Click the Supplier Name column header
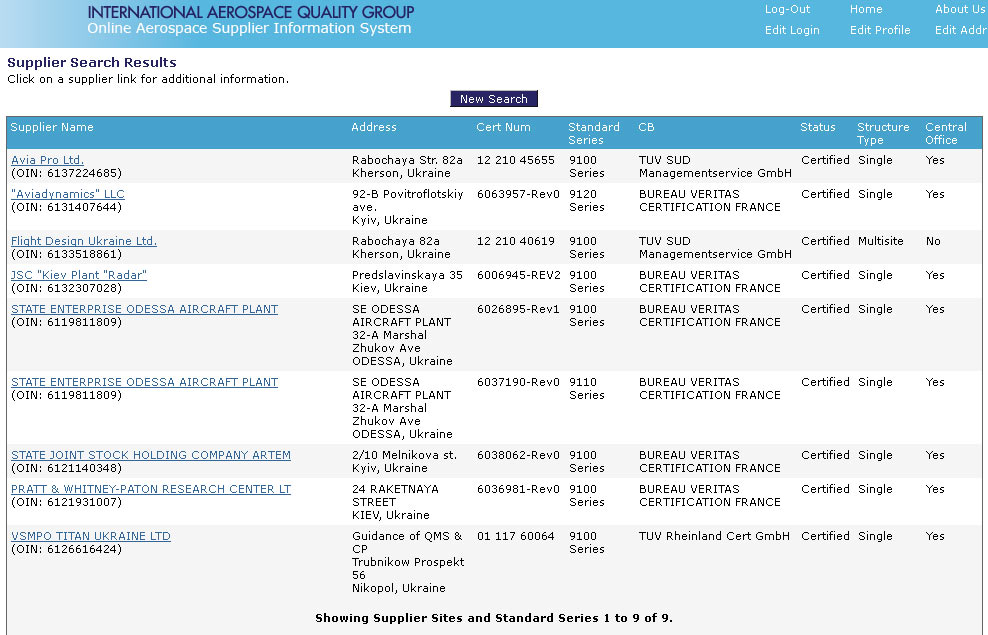 click(52, 127)
